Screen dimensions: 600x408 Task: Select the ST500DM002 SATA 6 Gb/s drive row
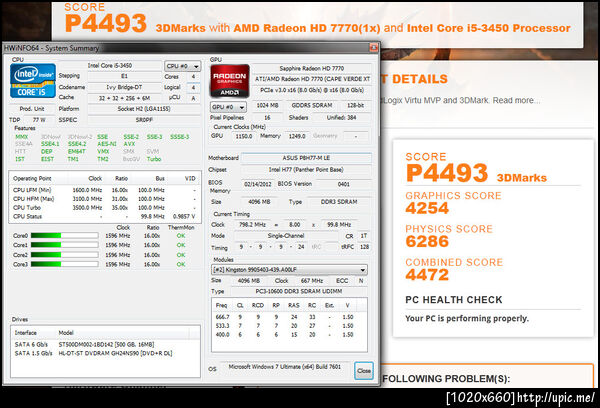(105, 344)
